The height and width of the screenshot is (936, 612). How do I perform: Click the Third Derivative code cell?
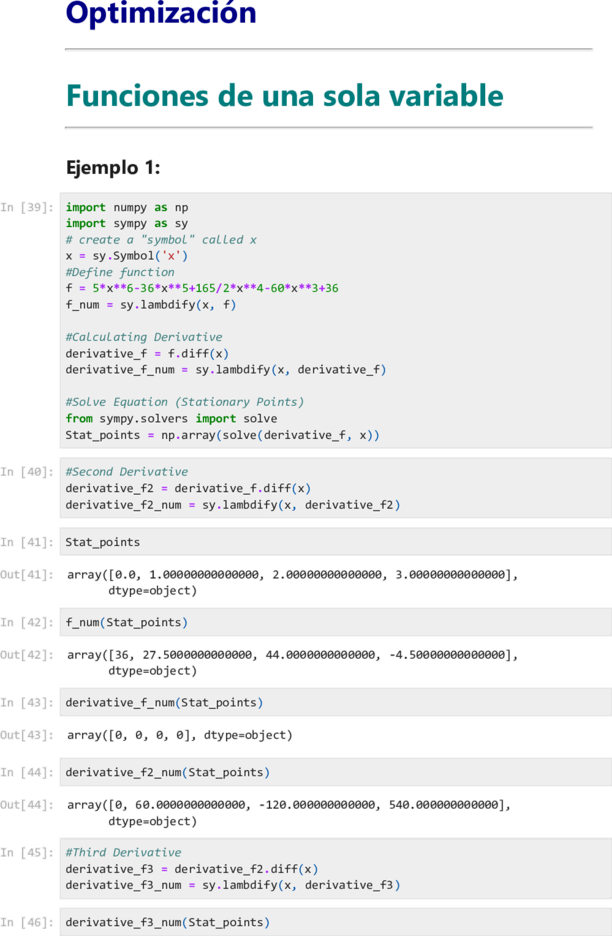point(336,869)
